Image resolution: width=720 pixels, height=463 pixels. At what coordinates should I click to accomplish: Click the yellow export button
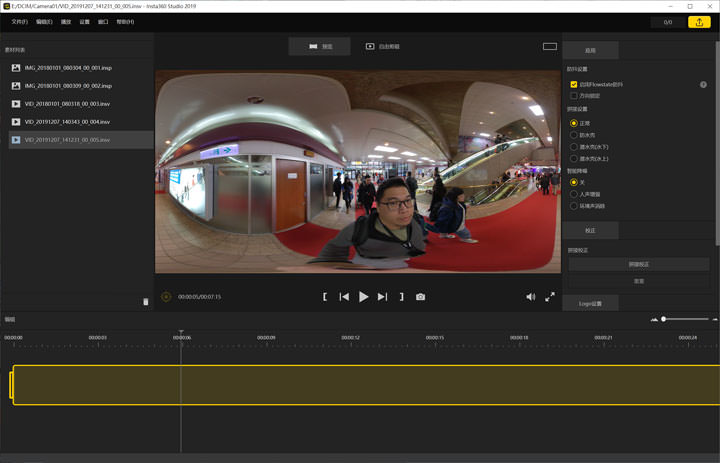coord(698,22)
